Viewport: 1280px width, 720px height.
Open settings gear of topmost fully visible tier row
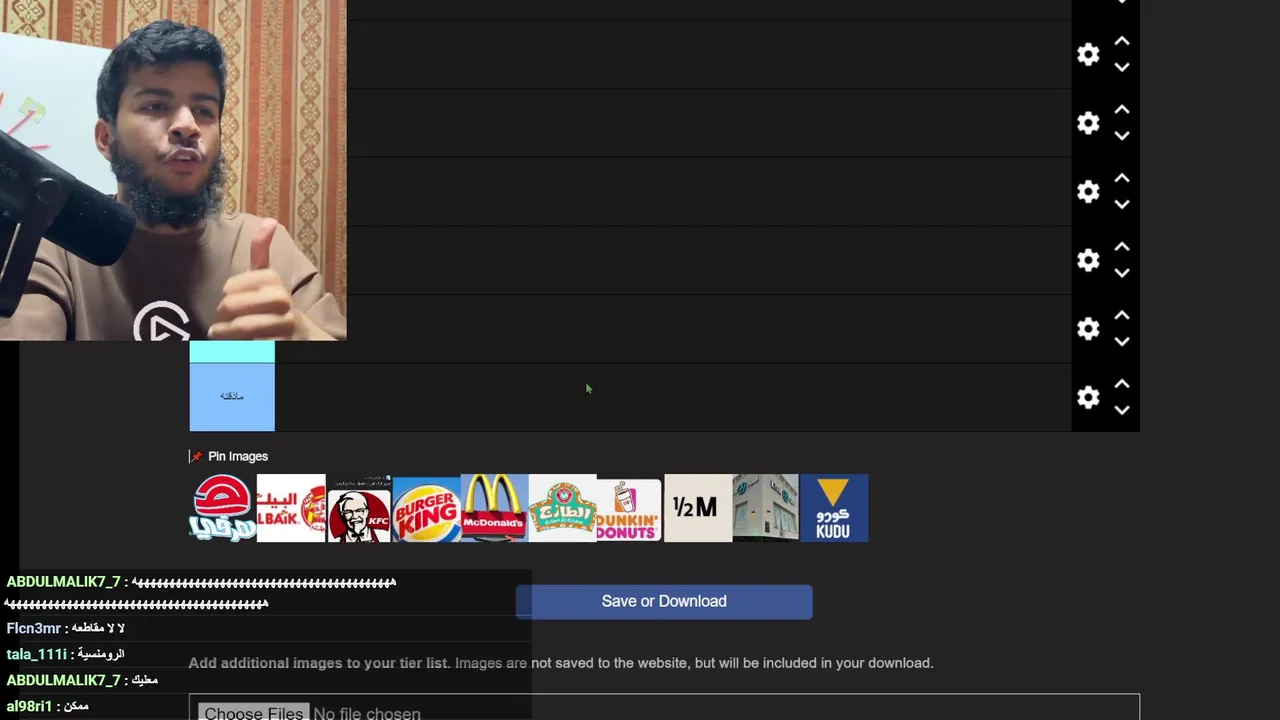(1088, 54)
